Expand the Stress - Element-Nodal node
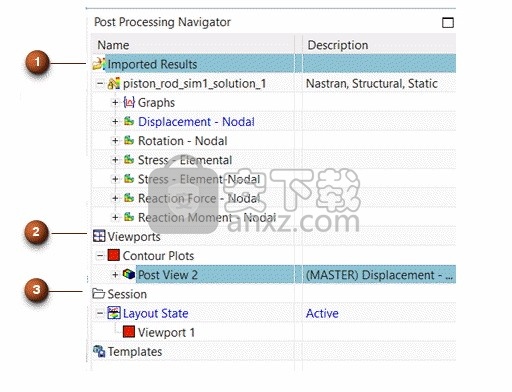The width and height of the screenshot is (512, 392). (x=115, y=179)
